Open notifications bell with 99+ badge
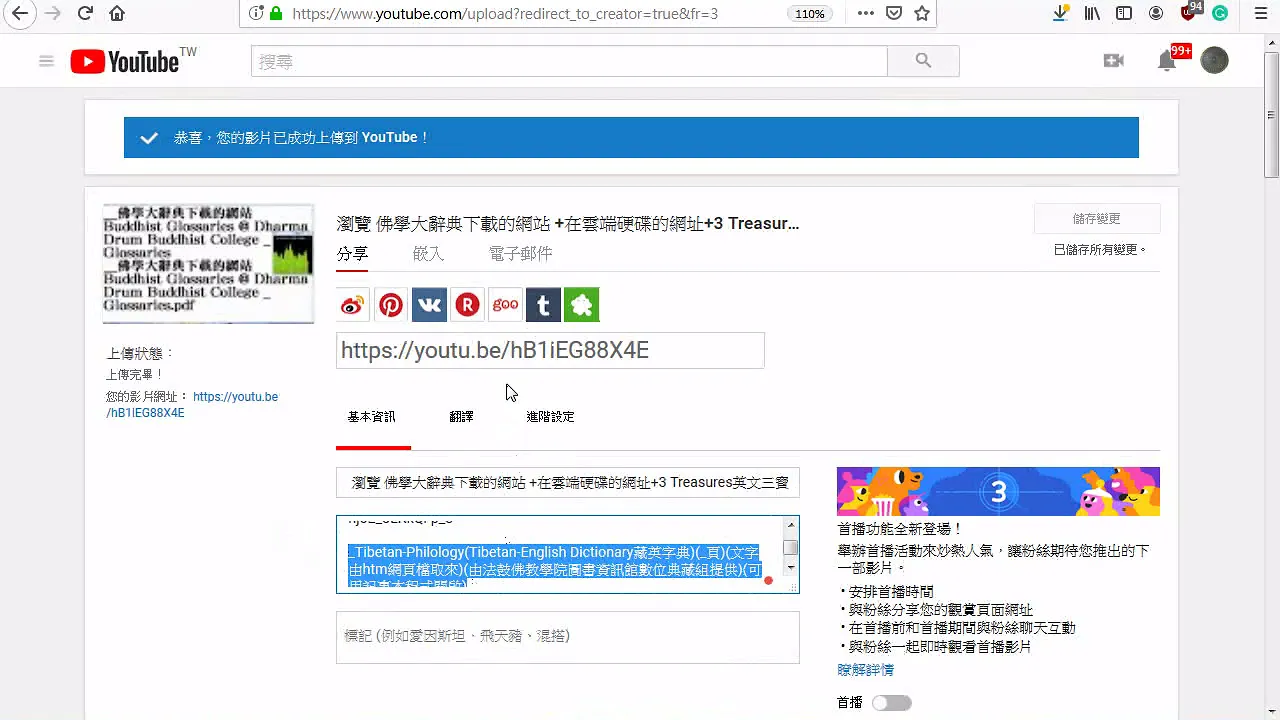The height and width of the screenshot is (720, 1280). pyautogui.click(x=1167, y=61)
